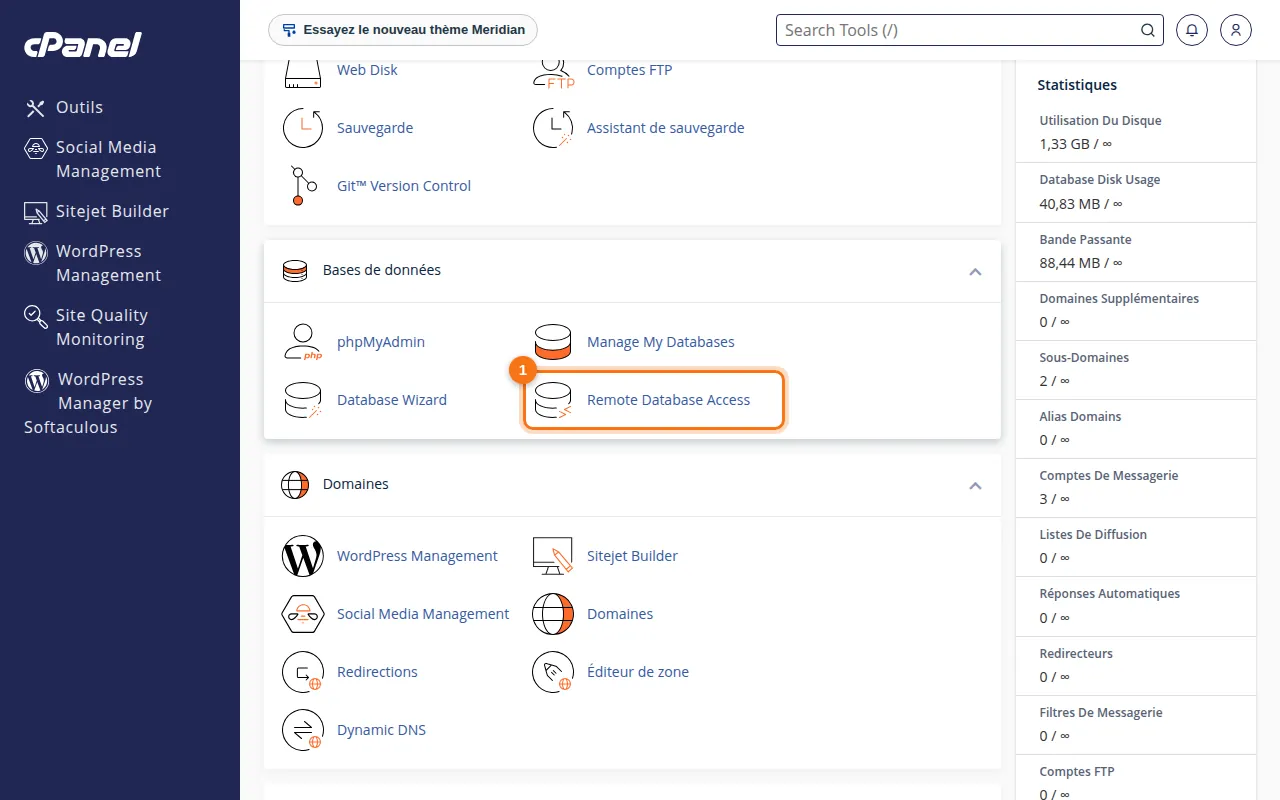Viewport: 1280px width, 800px height.
Task: Click the Domaines globe icon
Action: 553,614
